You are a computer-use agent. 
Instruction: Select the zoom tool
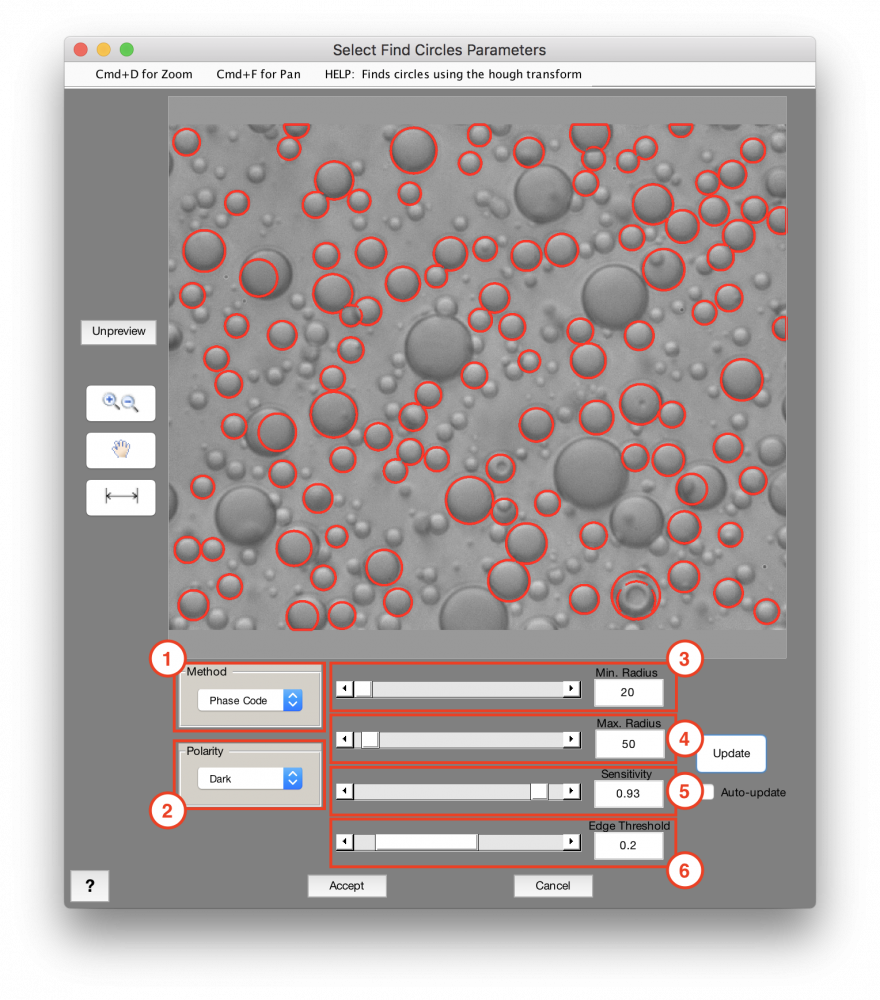(120, 403)
